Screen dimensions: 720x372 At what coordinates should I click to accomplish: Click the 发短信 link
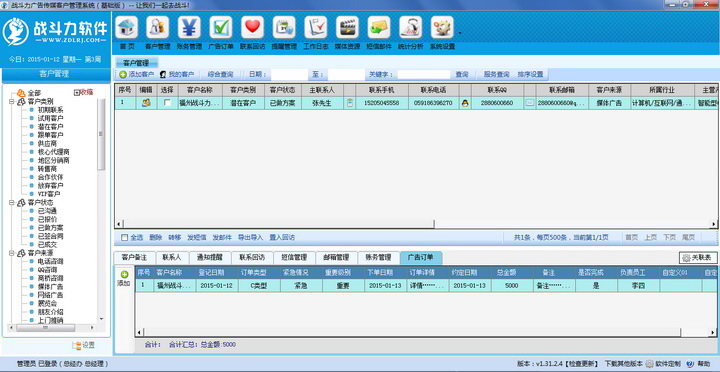click(x=197, y=237)
